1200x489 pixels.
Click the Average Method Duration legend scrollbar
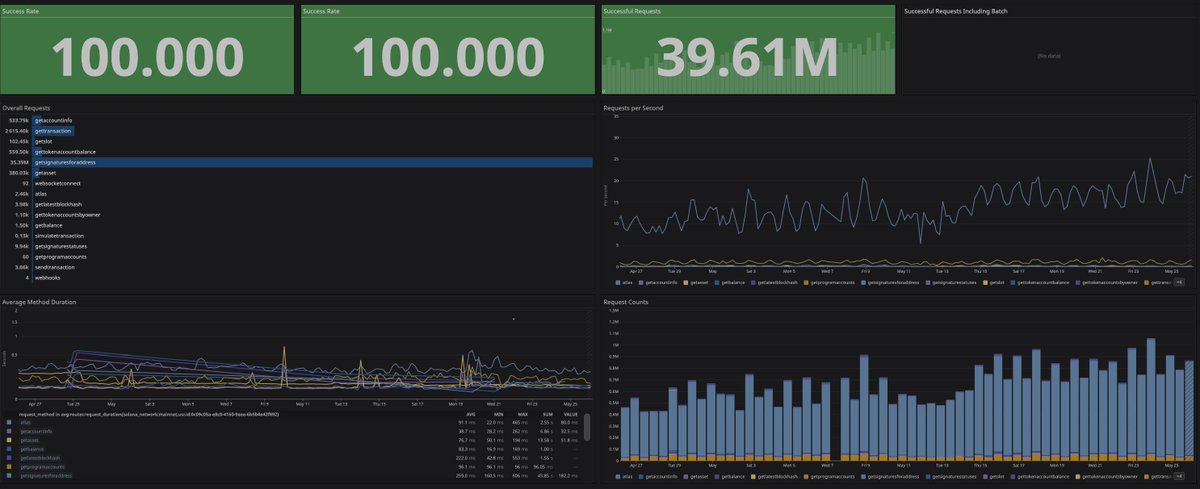pyautogui.click(x=588, y=427)
